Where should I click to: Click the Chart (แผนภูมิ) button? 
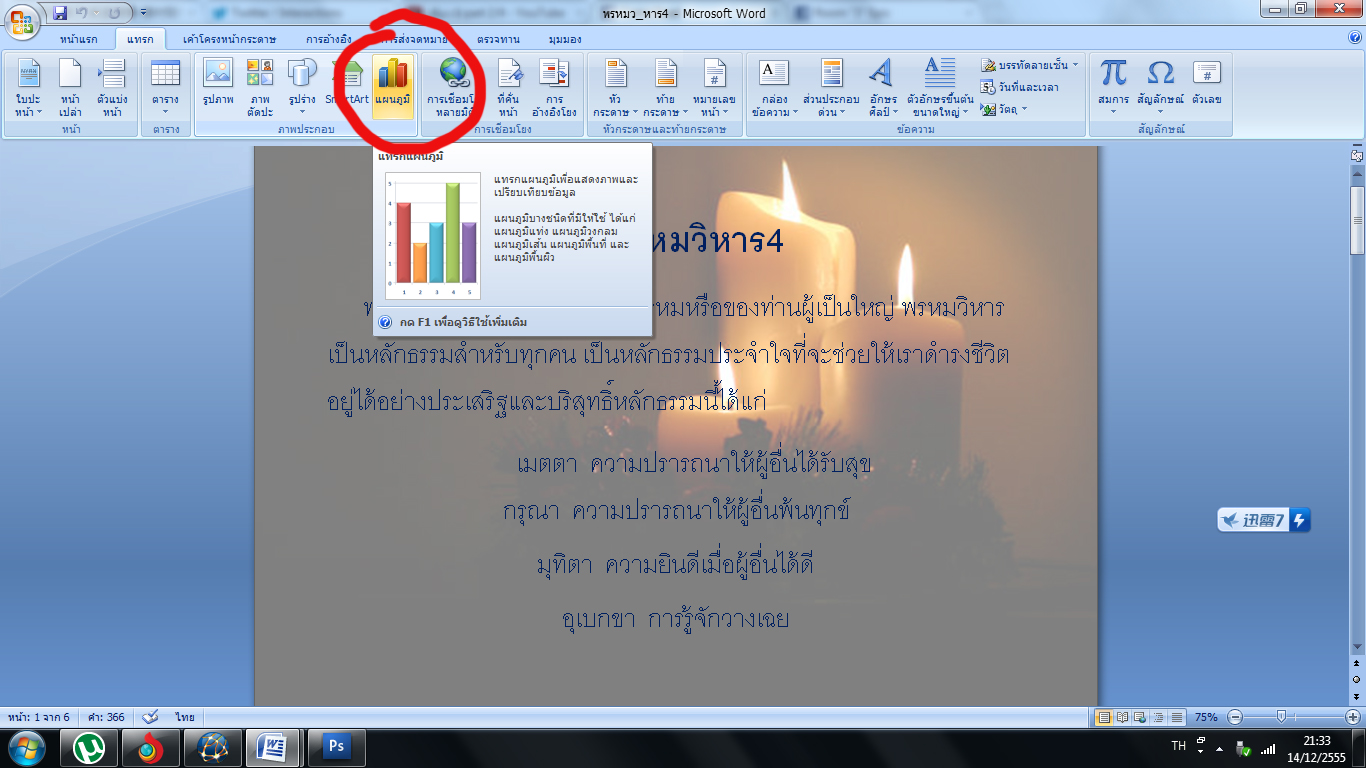(x=392, y=87)
